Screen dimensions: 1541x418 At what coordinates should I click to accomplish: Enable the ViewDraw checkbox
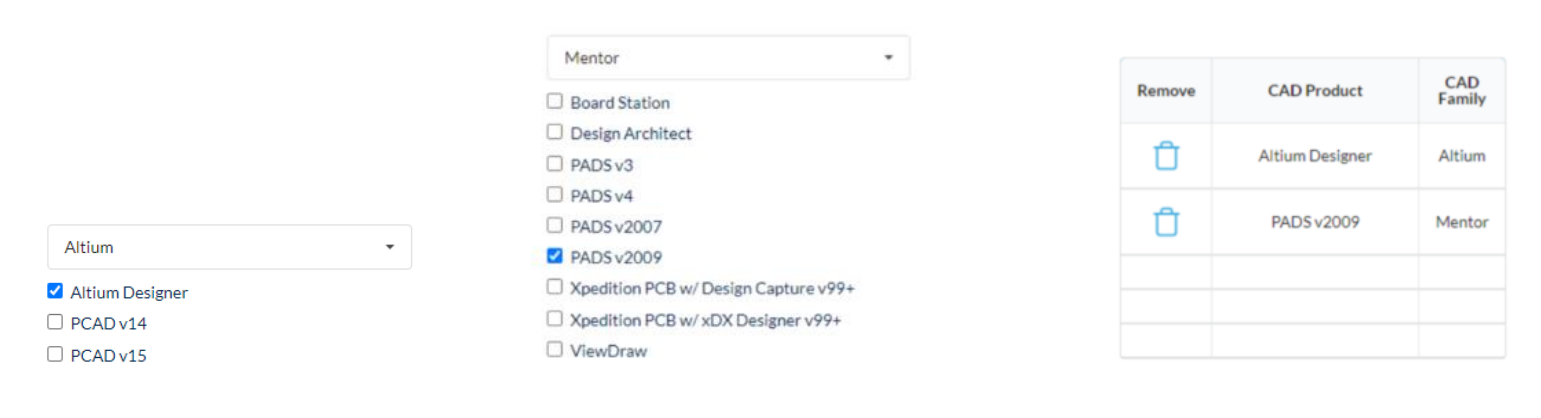[554, 350]
